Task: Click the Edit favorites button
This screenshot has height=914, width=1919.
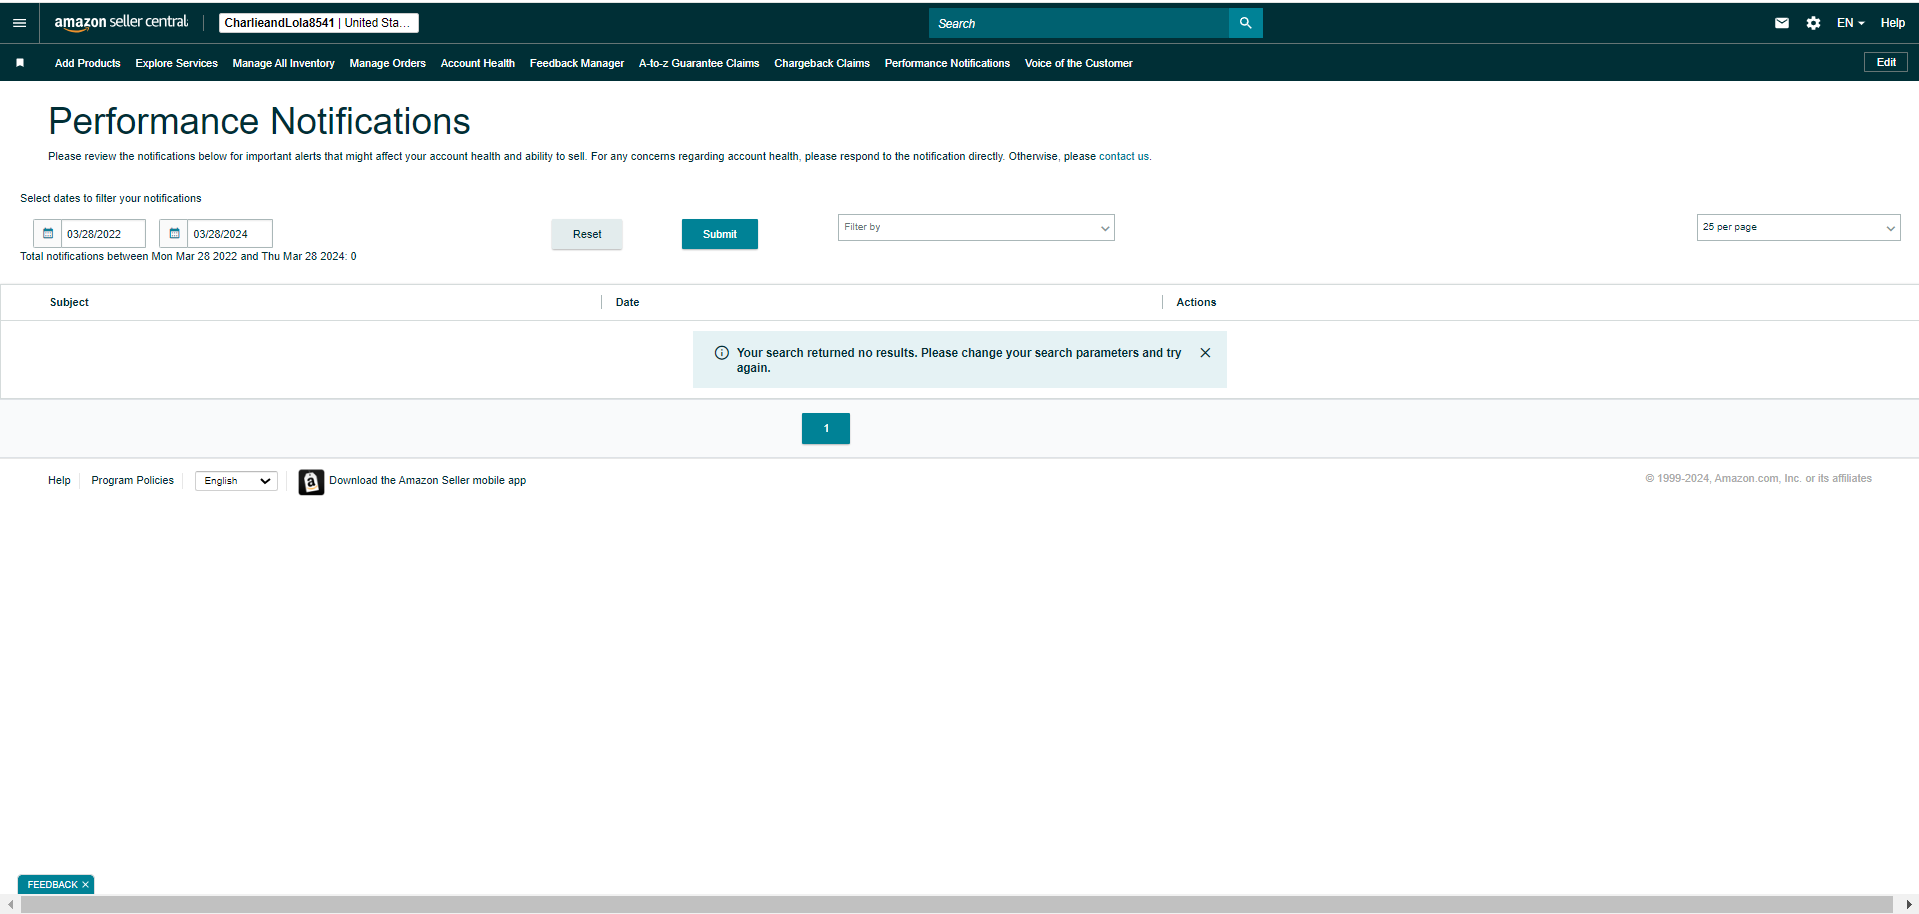Action: 1886,62
